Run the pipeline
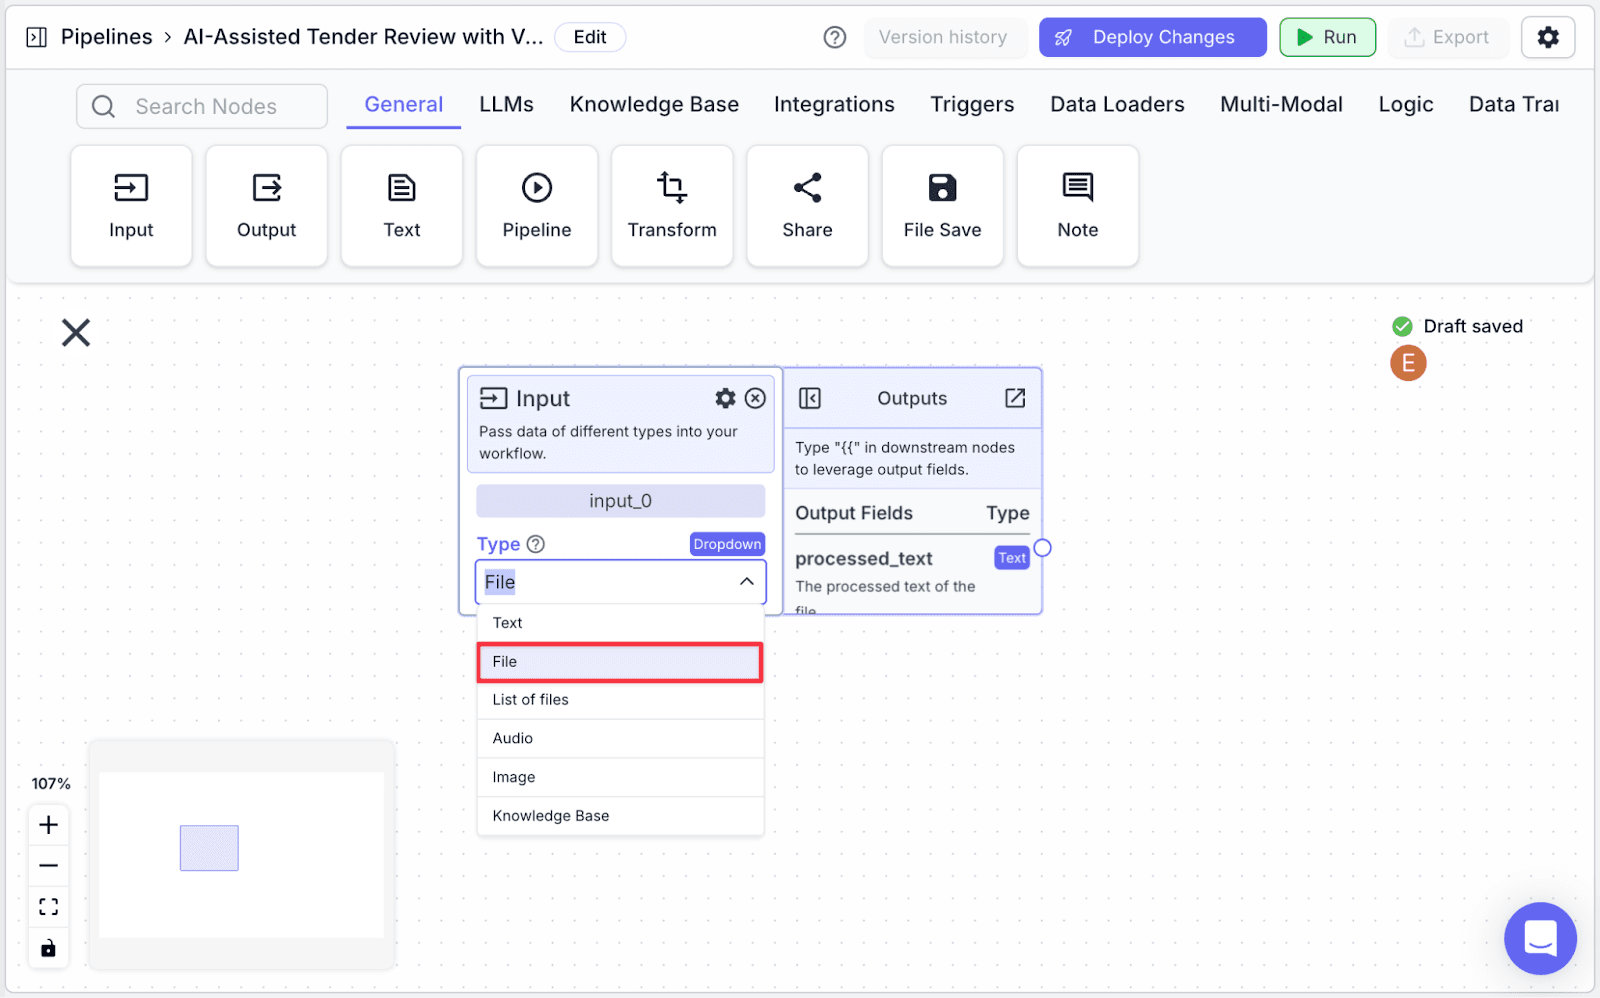Viewport: 1600px width, 998px height. coord(1327,38)
